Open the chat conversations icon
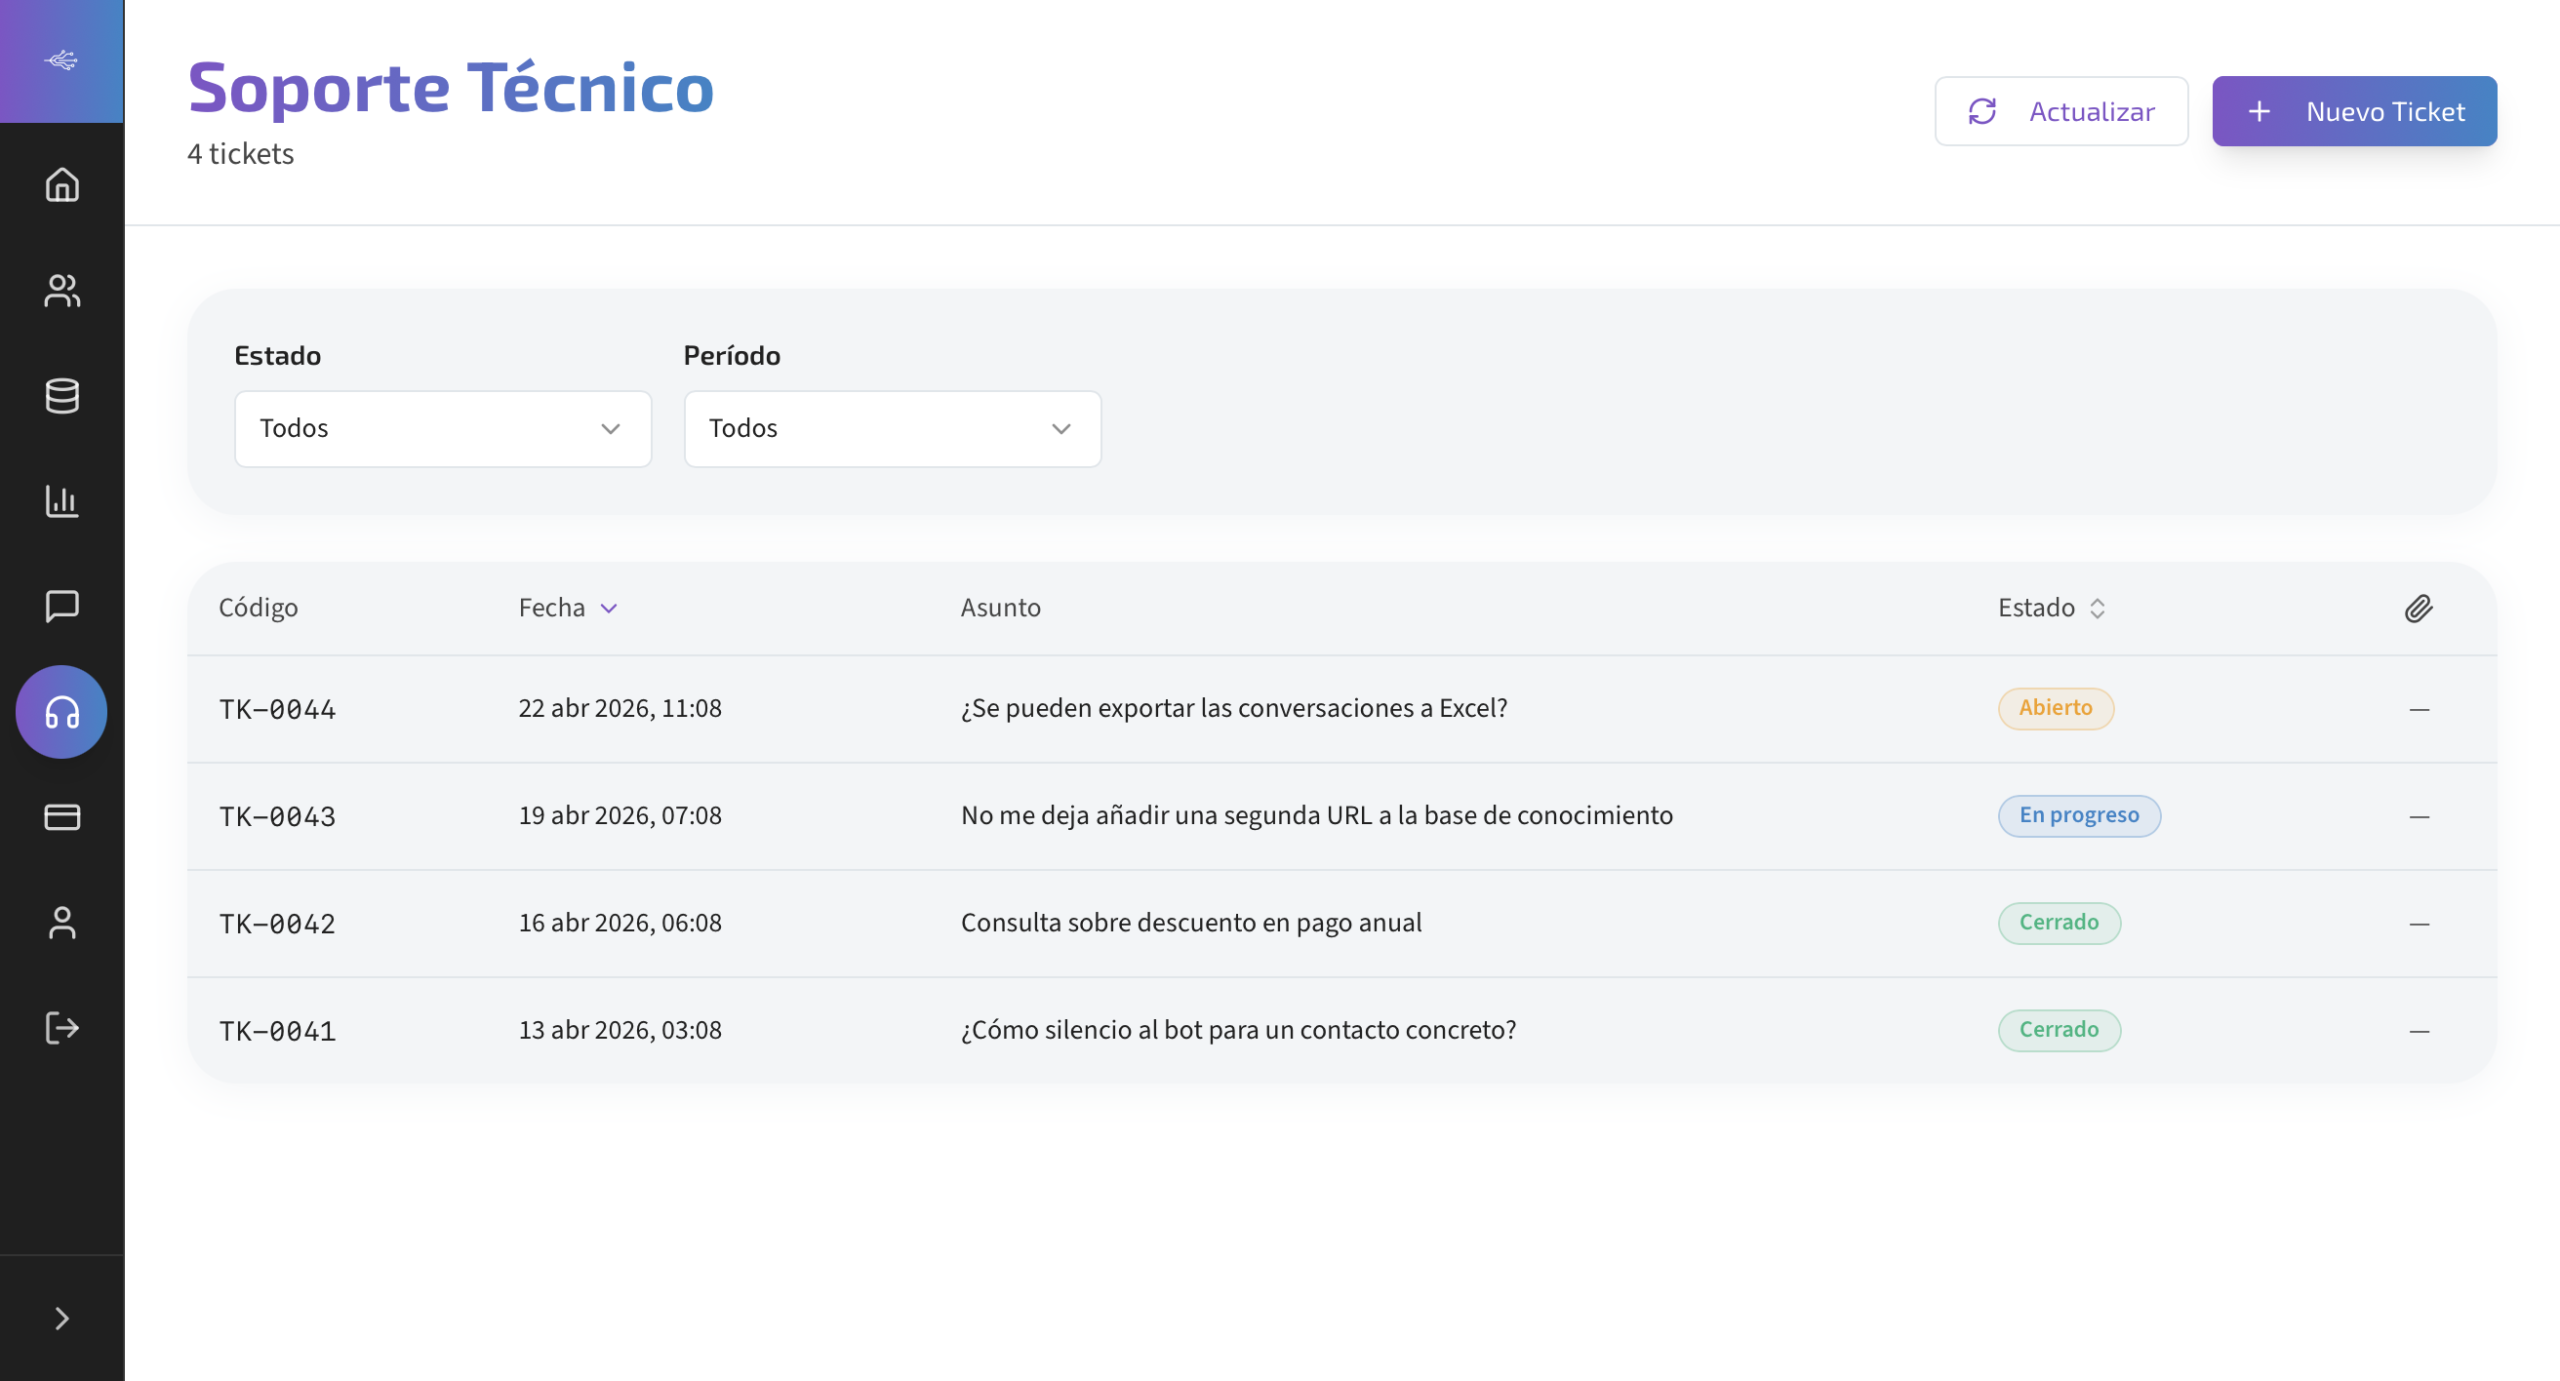The width and height of the screenshot is (2560, 1381). click(x=62, y=606)
